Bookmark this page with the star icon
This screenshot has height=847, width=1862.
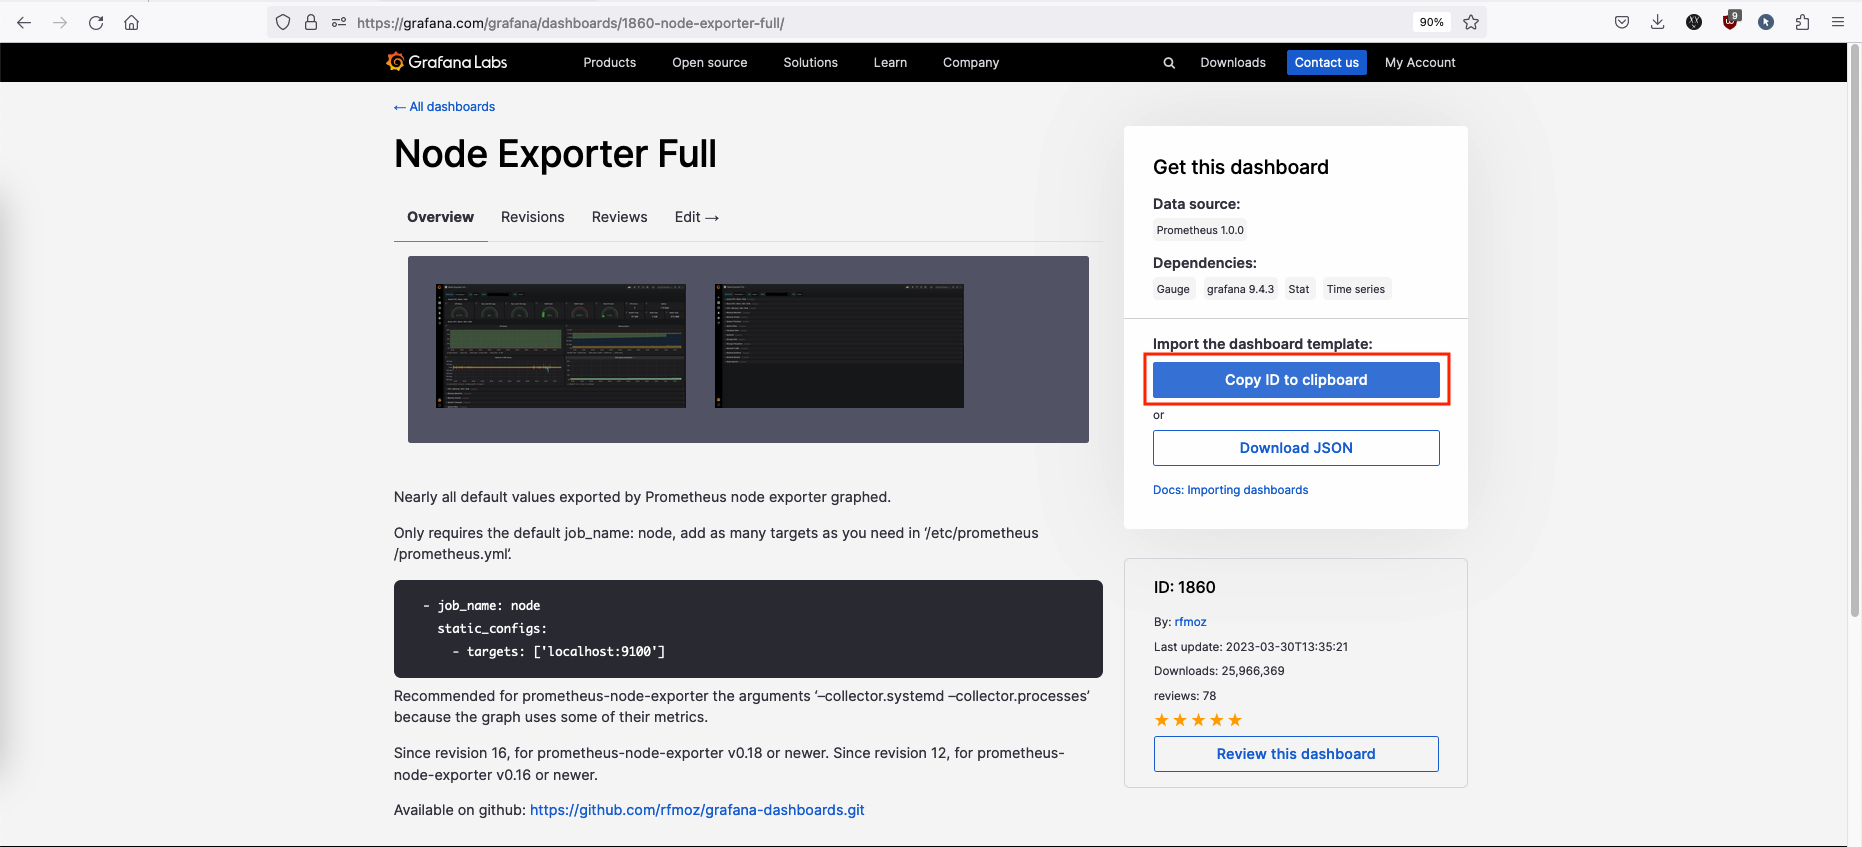coord(1471,22)
